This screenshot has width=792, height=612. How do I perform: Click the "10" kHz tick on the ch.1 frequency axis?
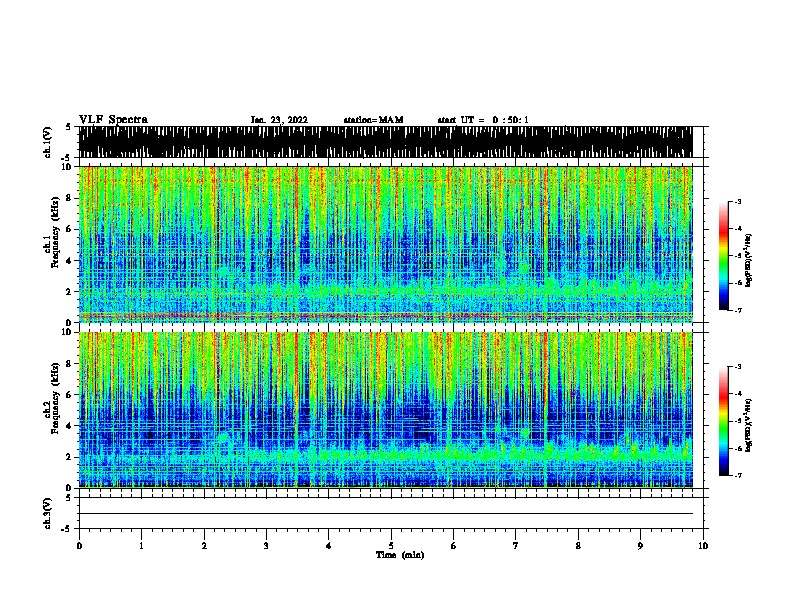click(67, 167)
